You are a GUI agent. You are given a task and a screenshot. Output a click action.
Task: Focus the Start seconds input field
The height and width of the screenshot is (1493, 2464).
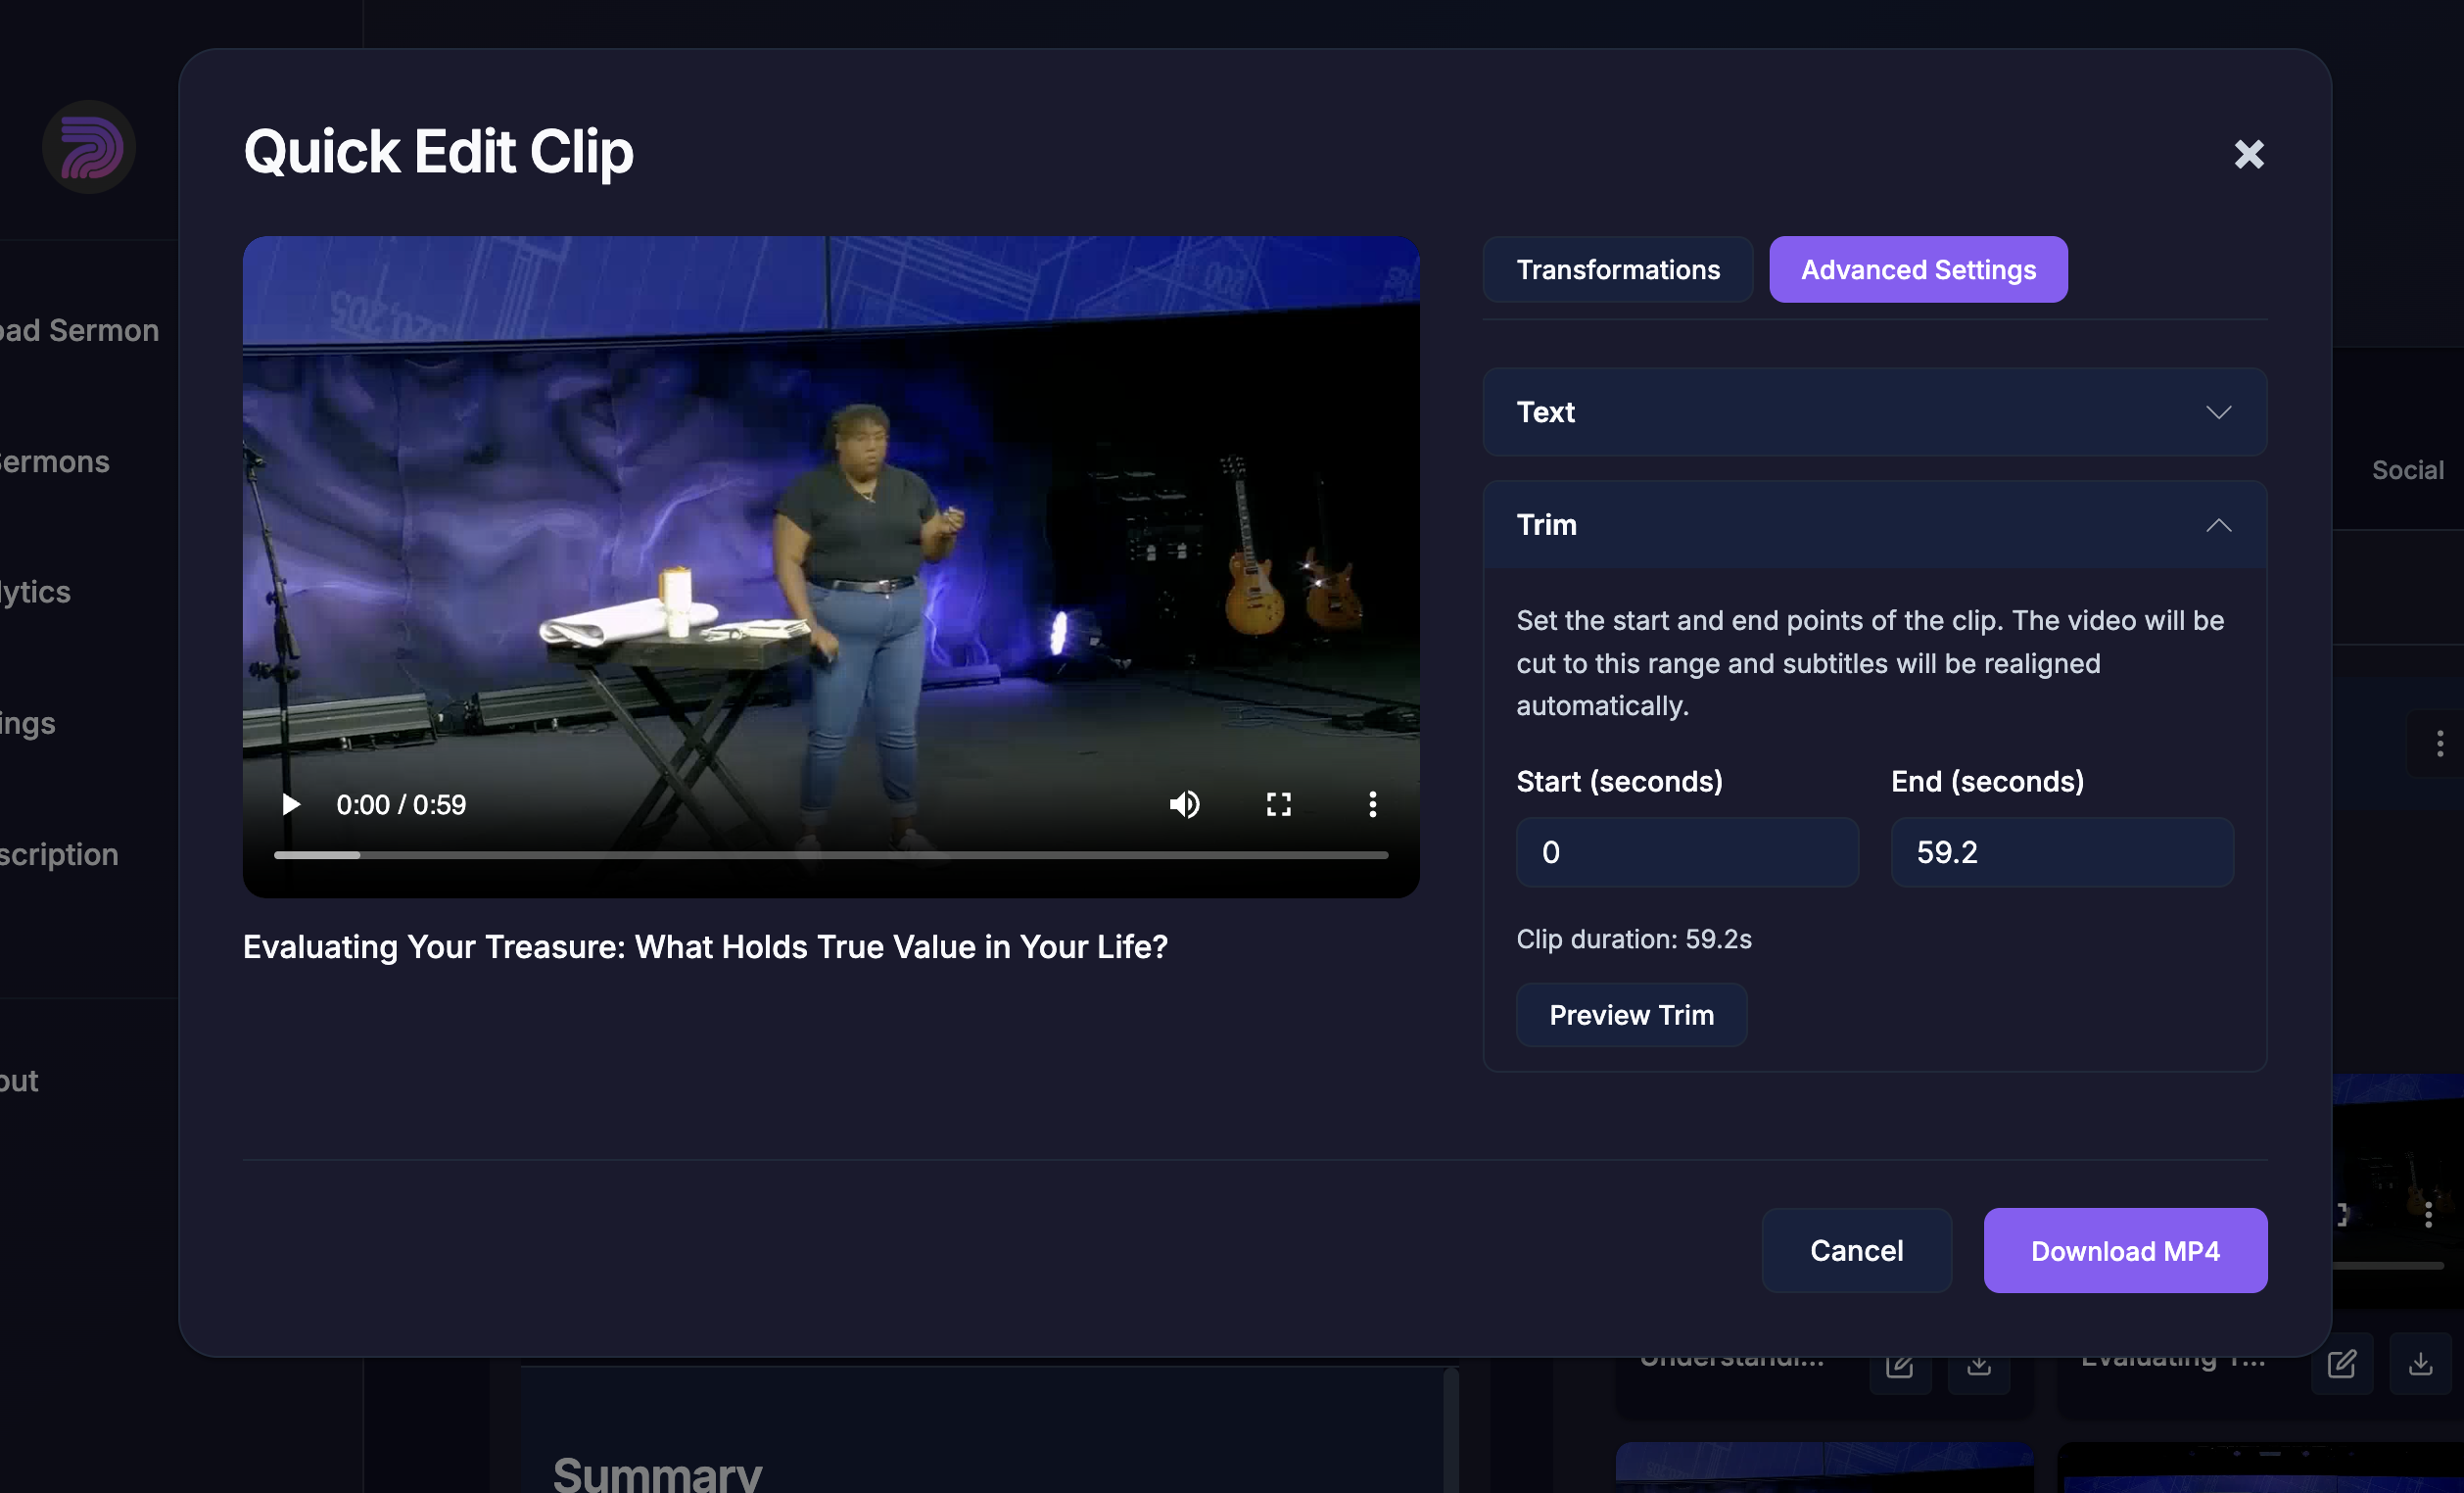(x=1686, y=852)
